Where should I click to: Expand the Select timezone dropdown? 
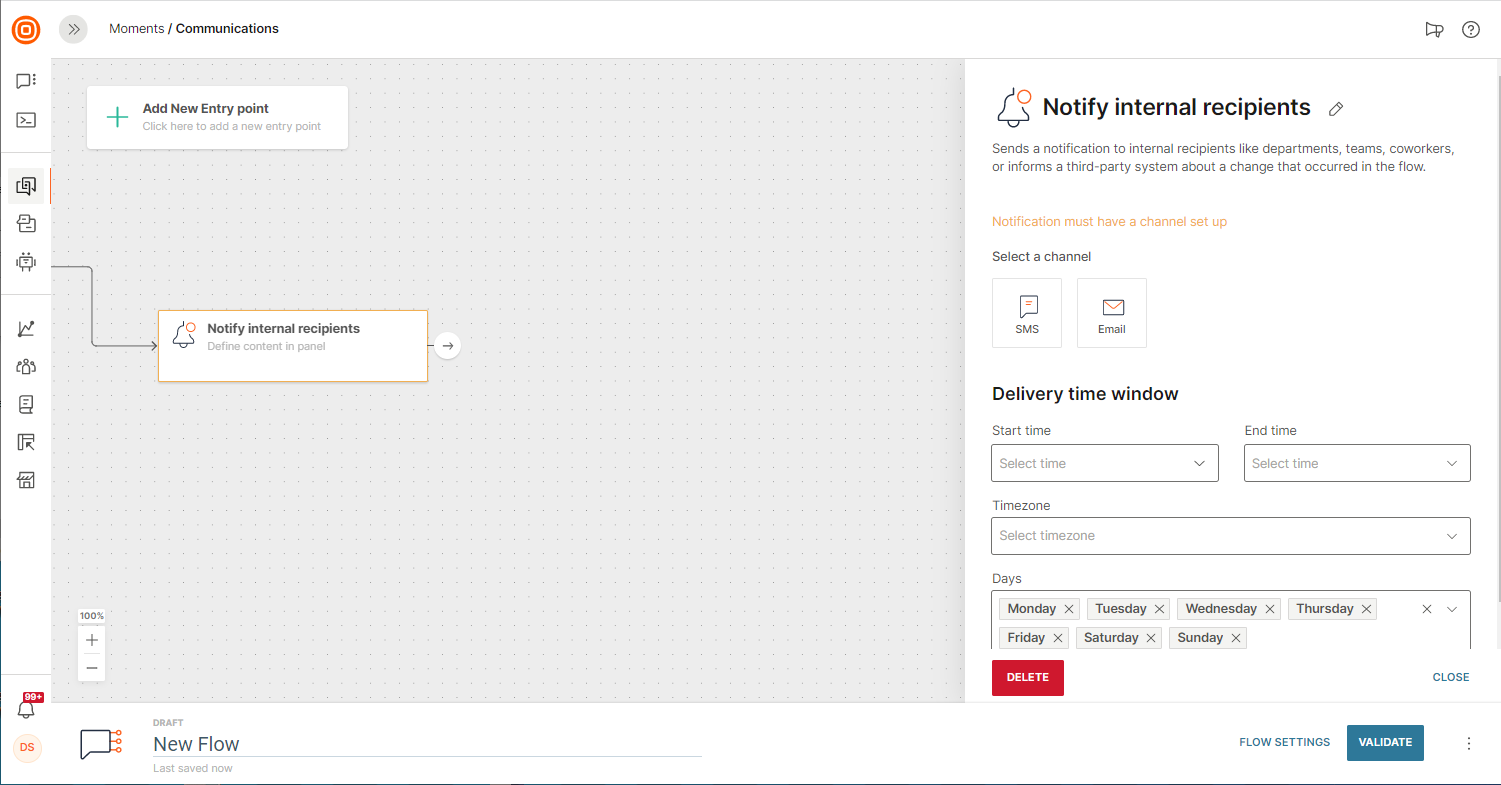(1230, 536)
